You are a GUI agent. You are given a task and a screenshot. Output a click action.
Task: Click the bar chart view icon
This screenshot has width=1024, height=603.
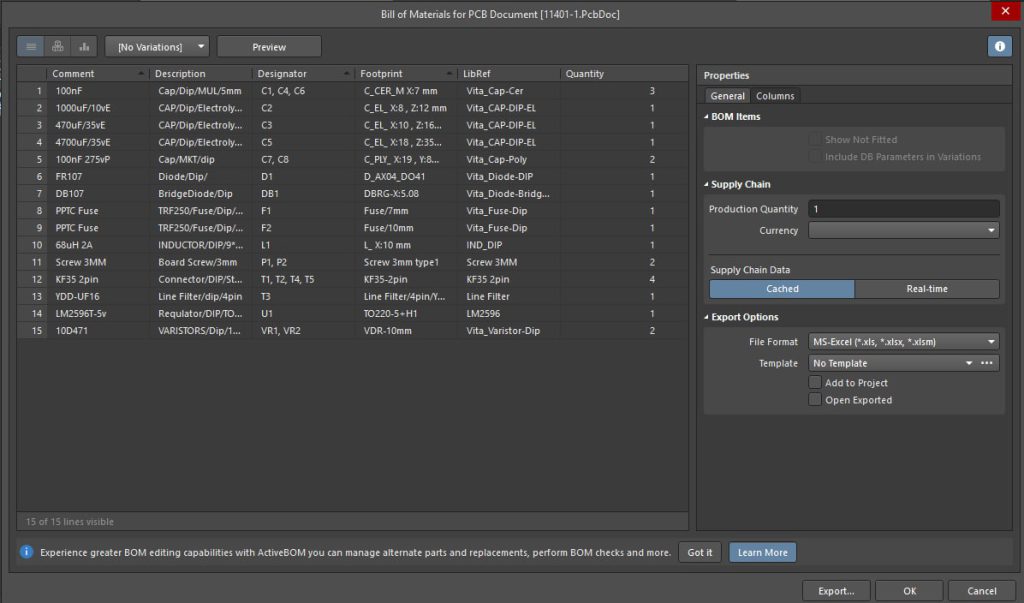pos(84,46)
